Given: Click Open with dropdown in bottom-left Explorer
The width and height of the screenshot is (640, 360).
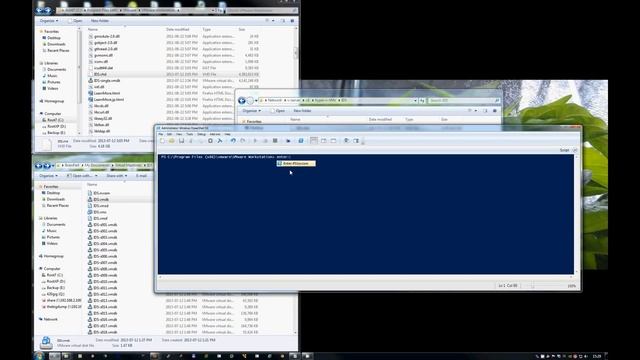Looking at the screenshot, I should 82,176.
